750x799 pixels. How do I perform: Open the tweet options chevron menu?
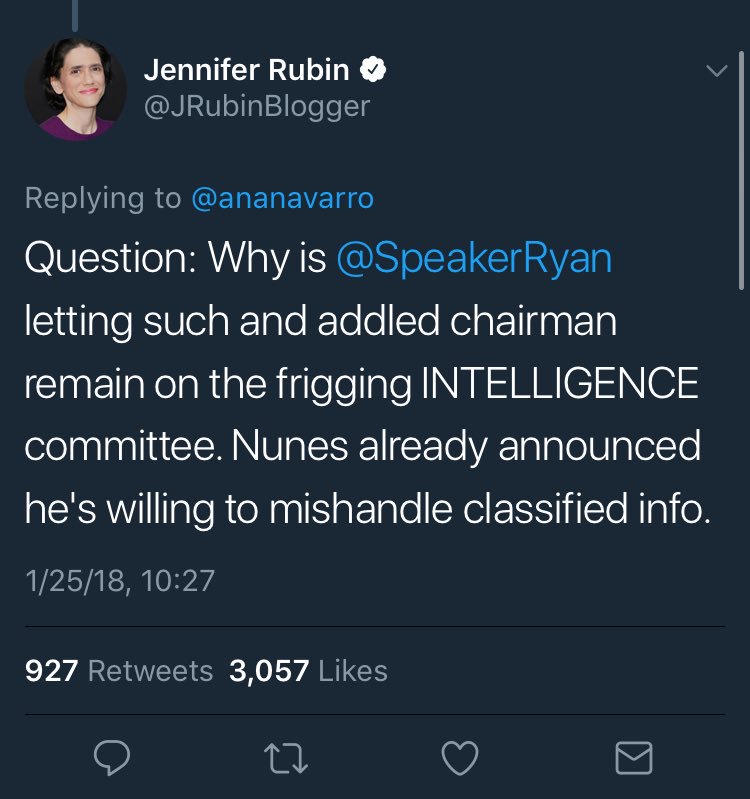coord(715,71)
